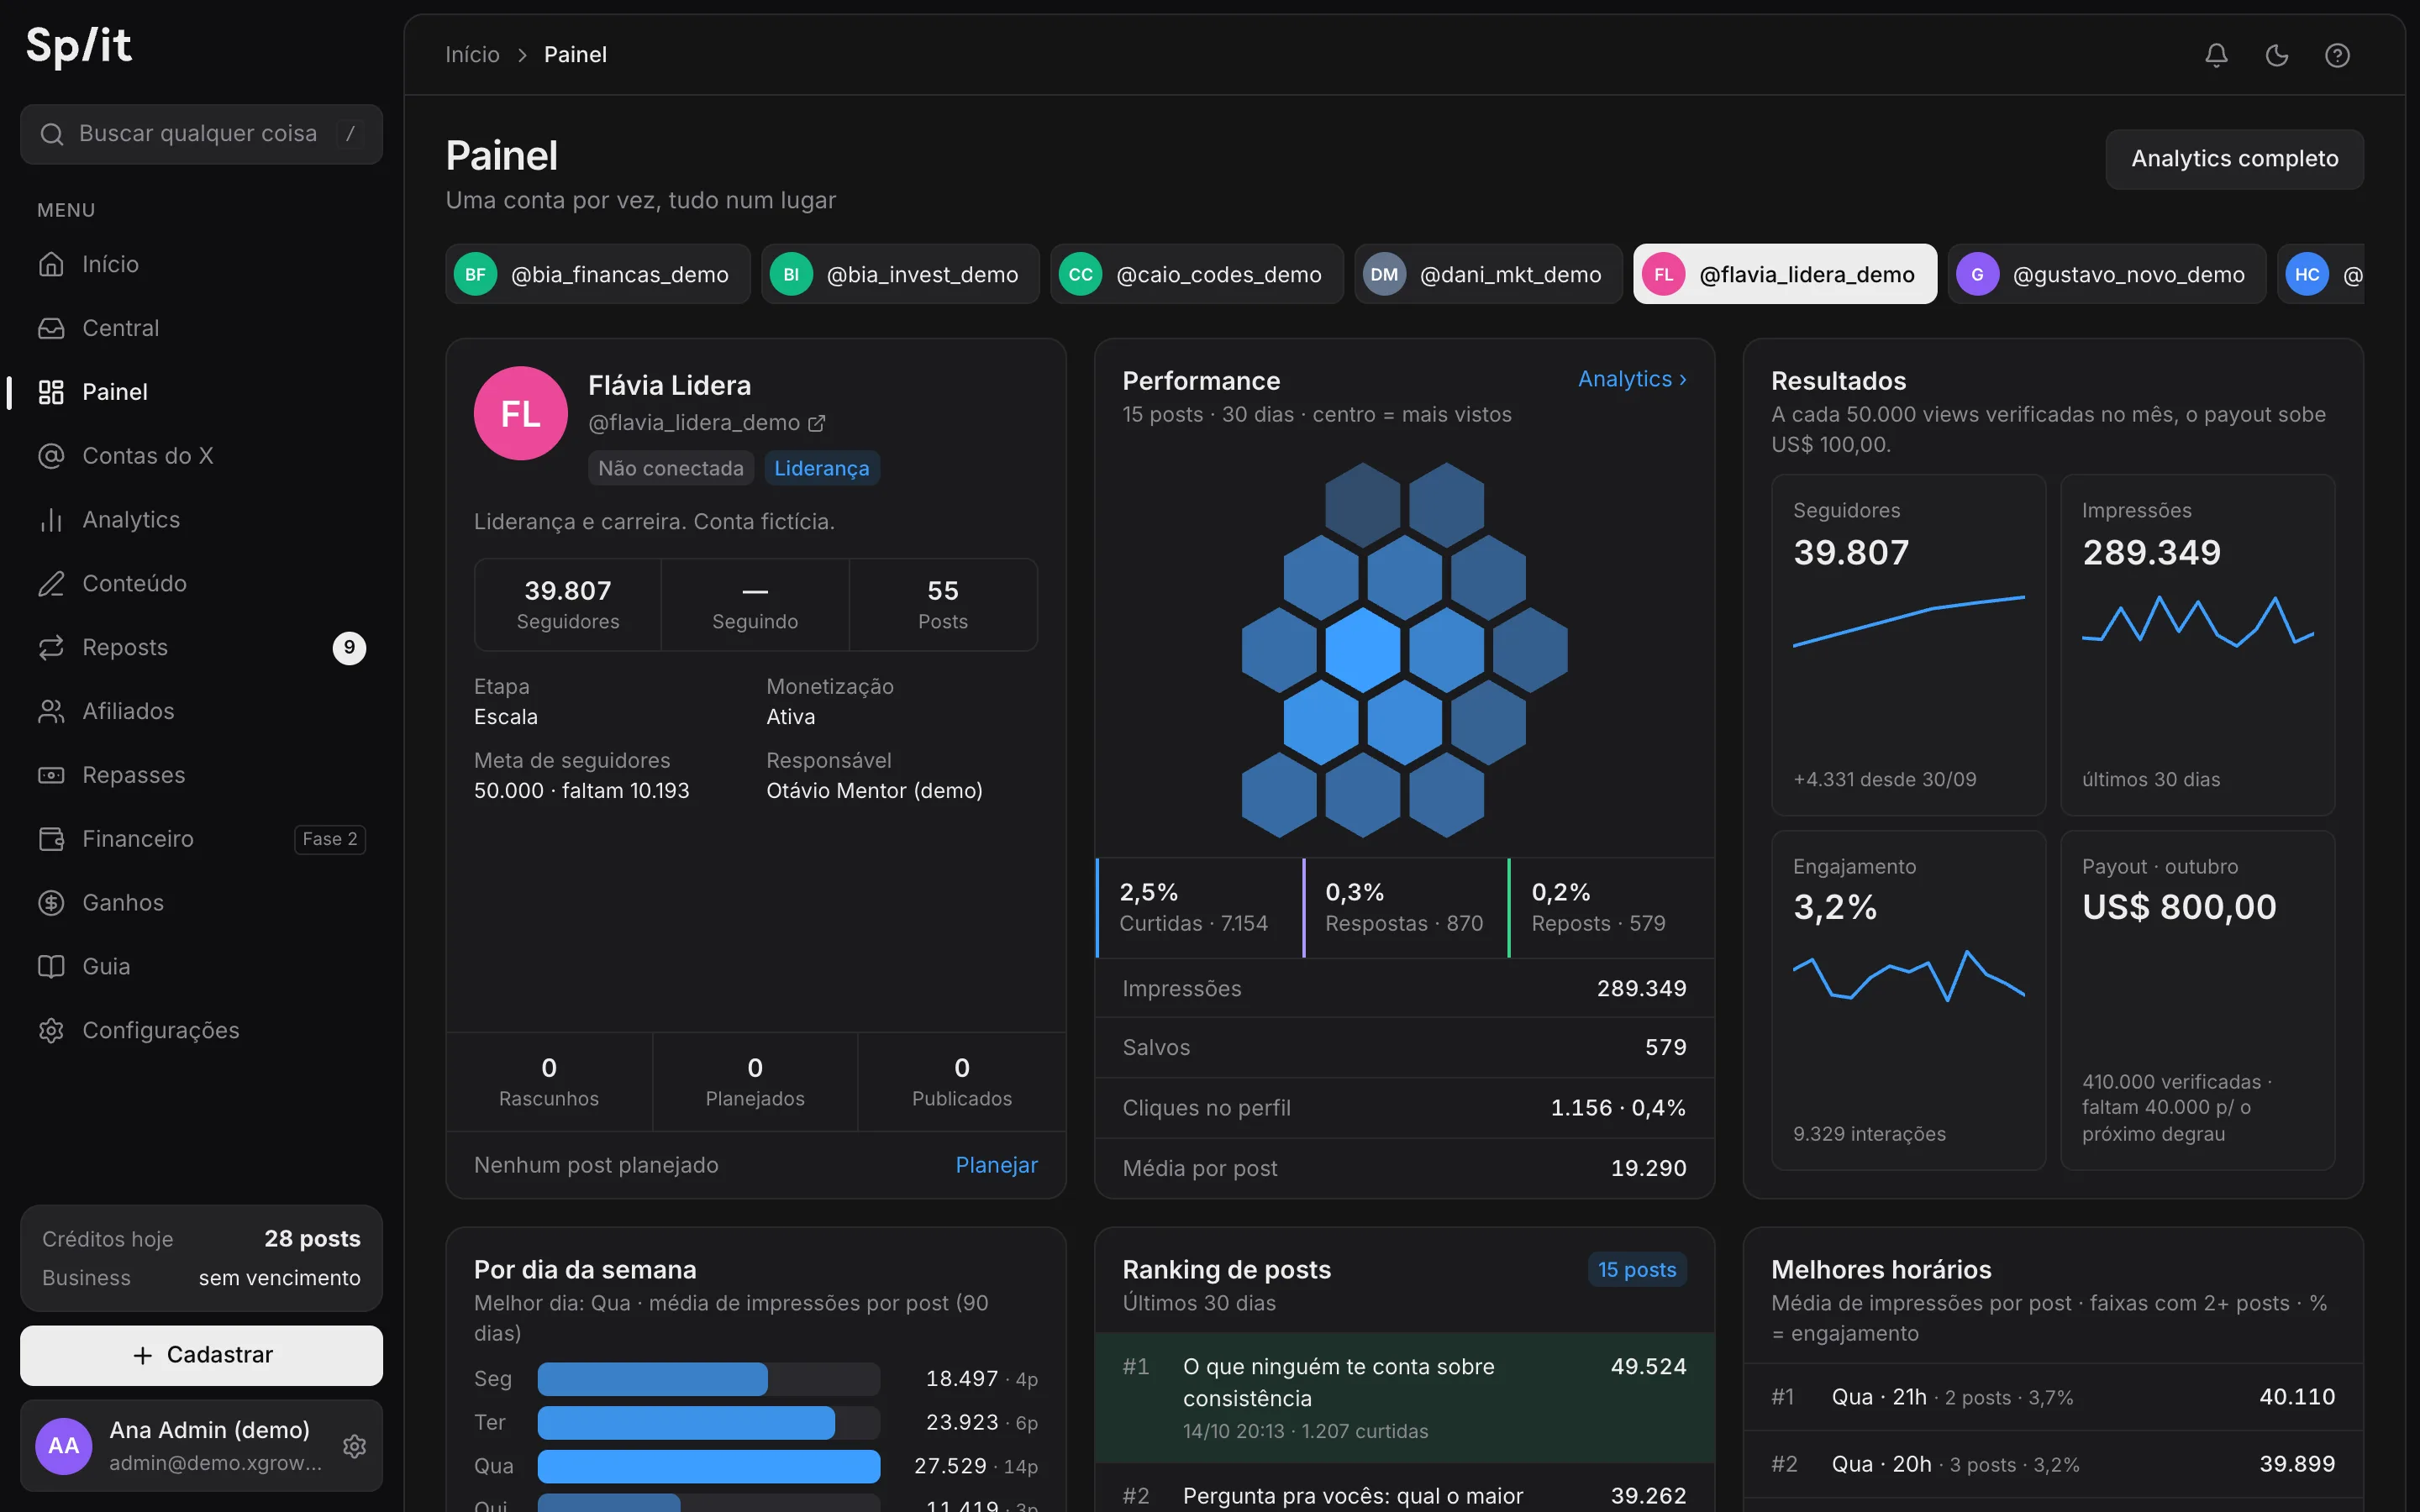Screen dimensions: 2420x1512
Task: Click the Financeiro wallet icon
Action: (51, 839)
